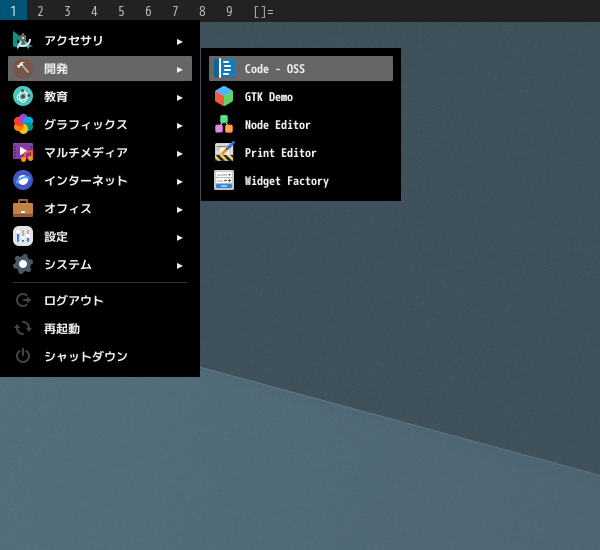The image size is (600, 550).
Task: Select the 開発 menu entry
Action: pyautogui.click(x=100, y=69)
